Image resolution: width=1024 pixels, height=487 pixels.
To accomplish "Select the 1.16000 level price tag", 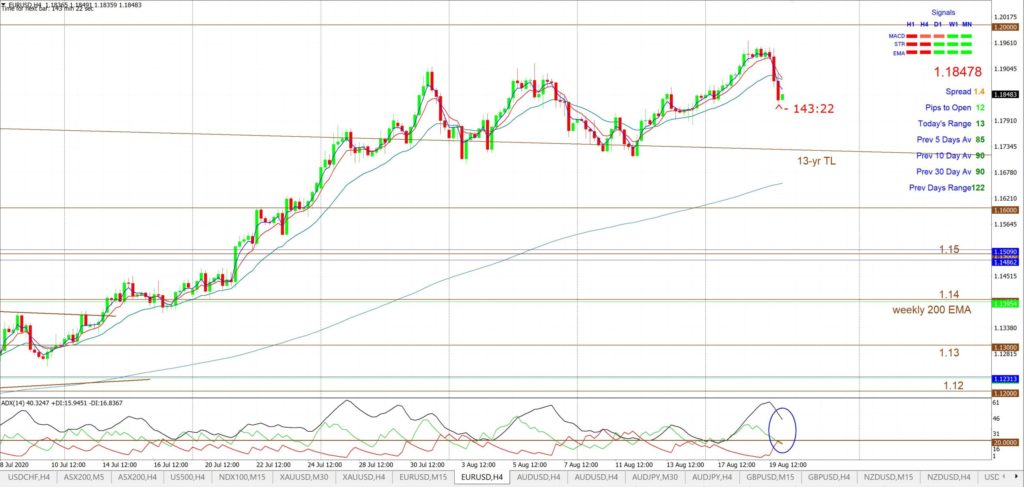I will click(1006, 210).
